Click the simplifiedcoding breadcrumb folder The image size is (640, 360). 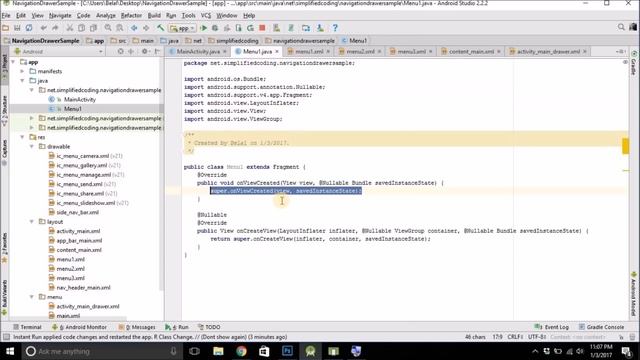[233, 41]
